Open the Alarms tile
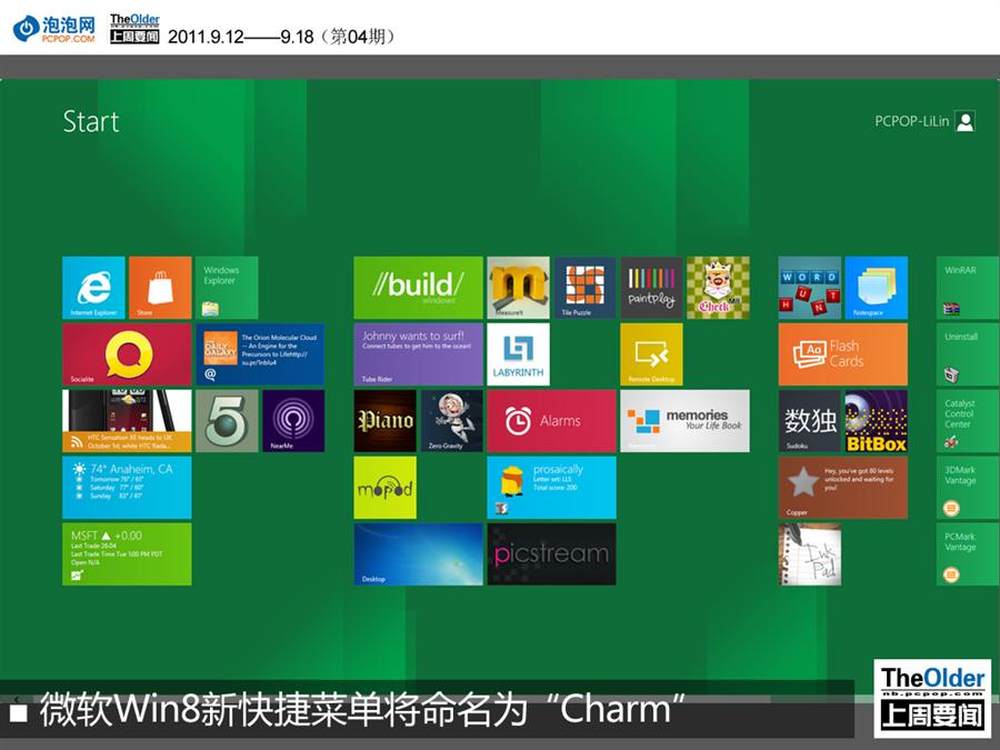Screen dimensions: 1000x750 click(x=552, y=421)
